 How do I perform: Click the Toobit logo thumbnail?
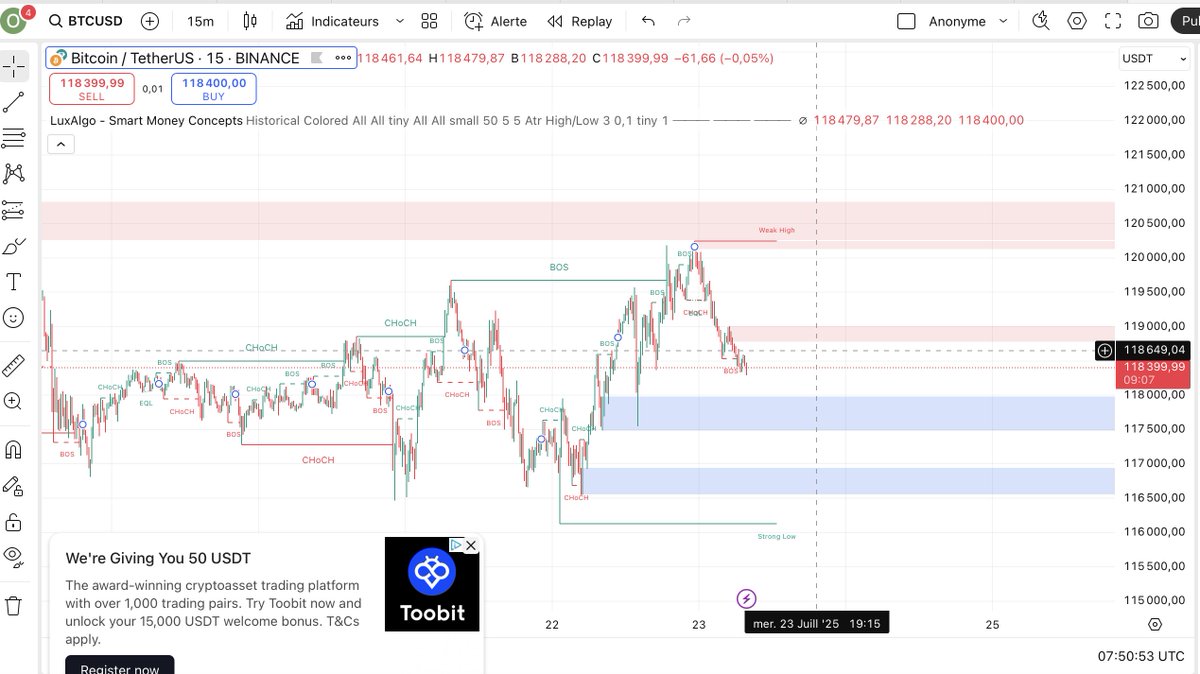click(x=432, y=584)
